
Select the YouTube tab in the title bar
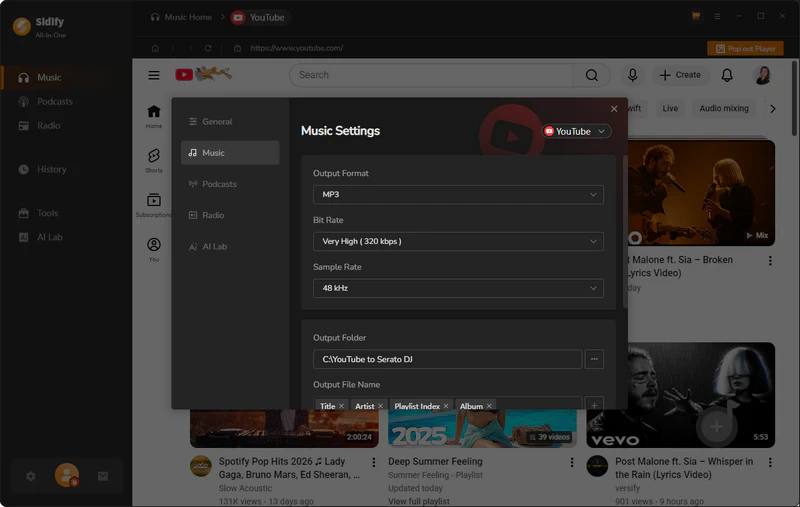259,17
